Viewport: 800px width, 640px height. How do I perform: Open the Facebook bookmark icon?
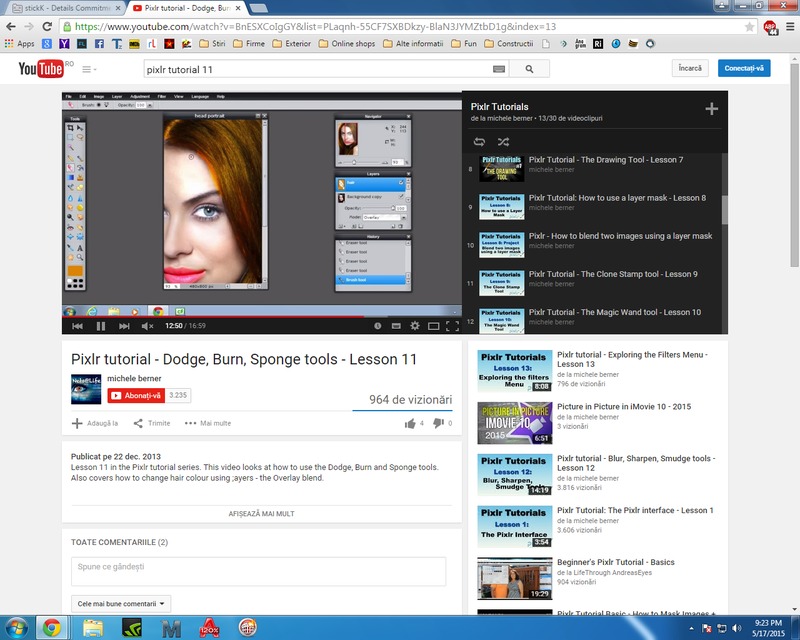[99, 44]
